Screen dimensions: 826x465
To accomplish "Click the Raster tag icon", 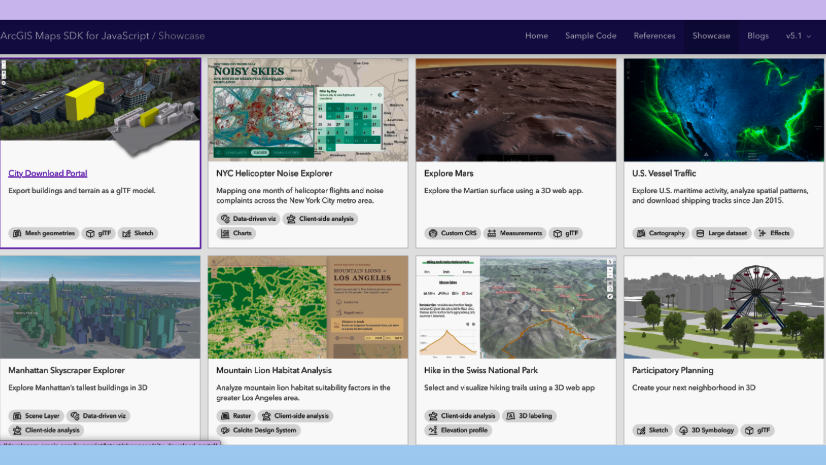I will pyautogui.click(x=225, y=416).
